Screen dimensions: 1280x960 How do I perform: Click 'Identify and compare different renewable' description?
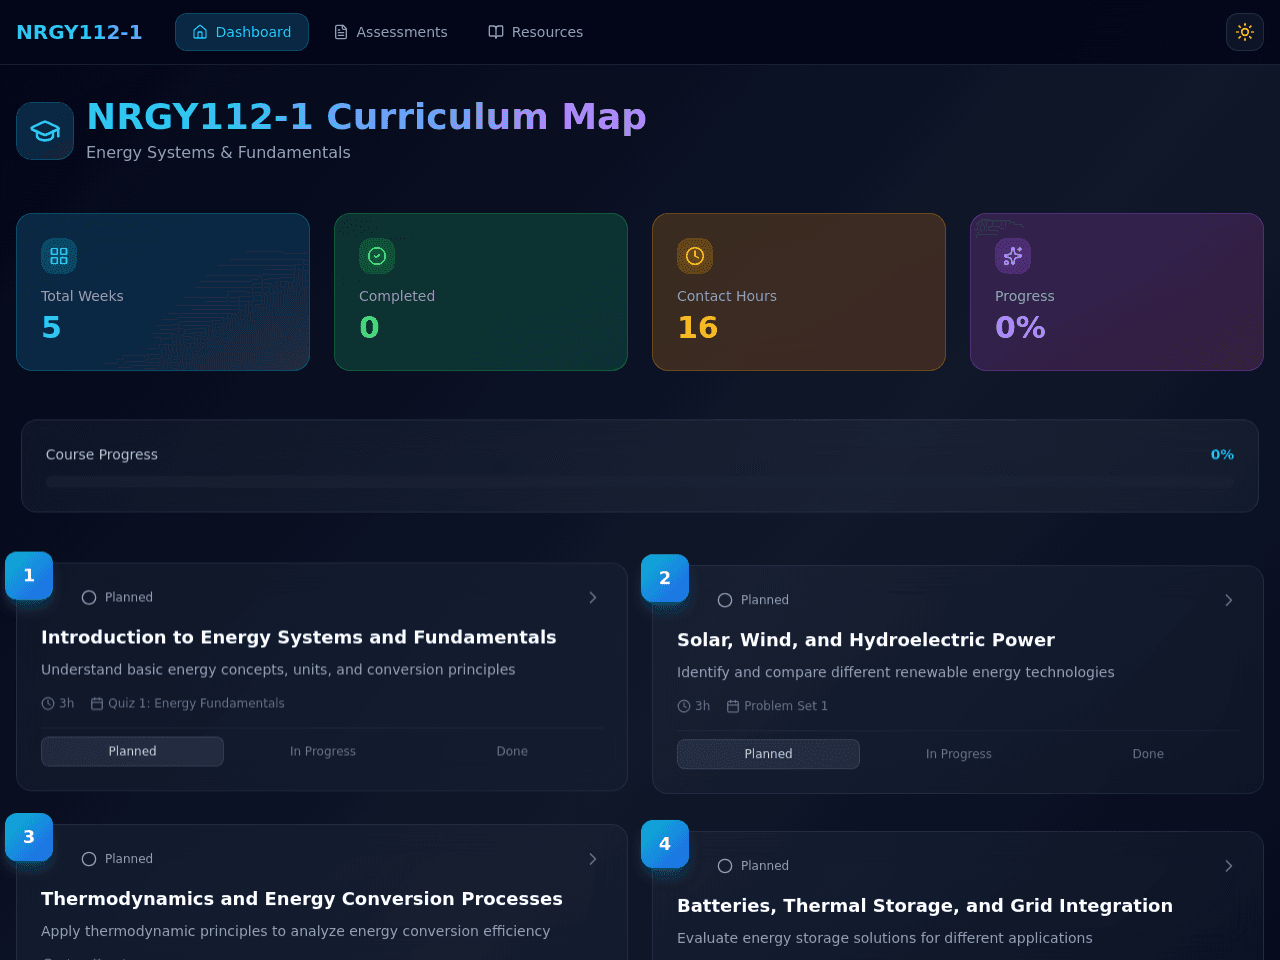tap(896, 672)
